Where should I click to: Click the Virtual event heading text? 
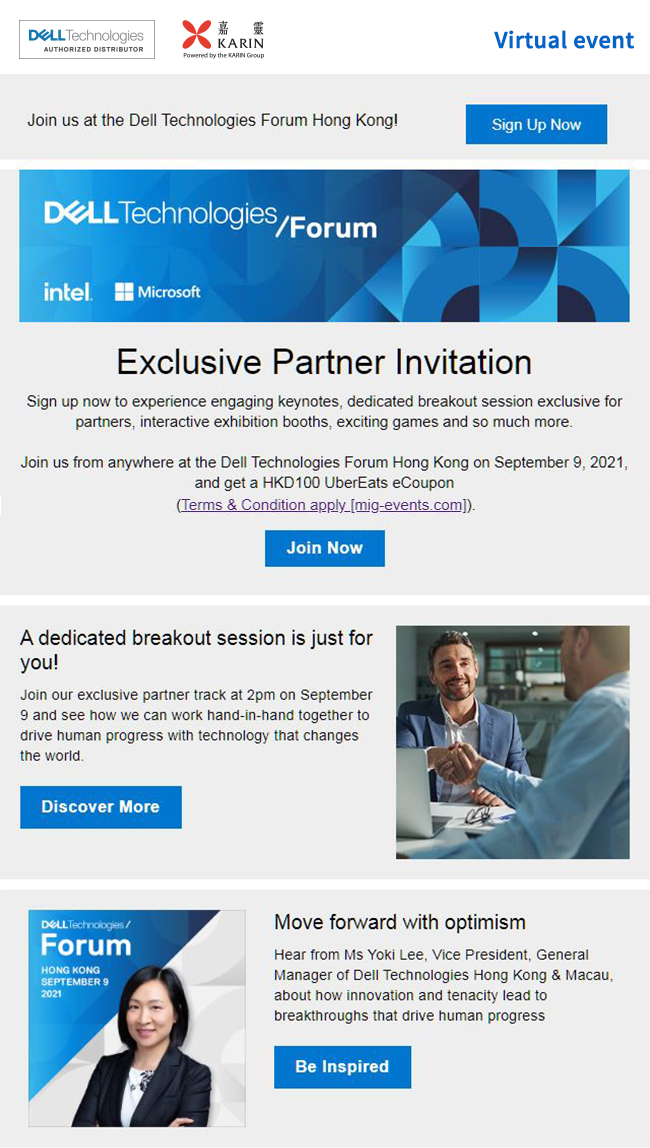point(564,40)
